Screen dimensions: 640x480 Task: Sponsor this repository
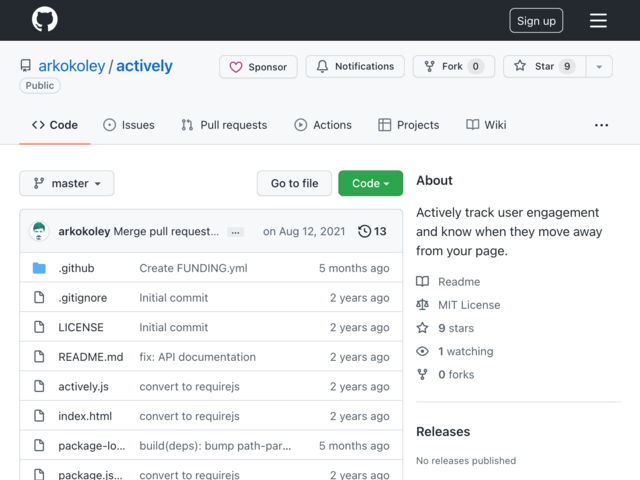click(258, 67)
